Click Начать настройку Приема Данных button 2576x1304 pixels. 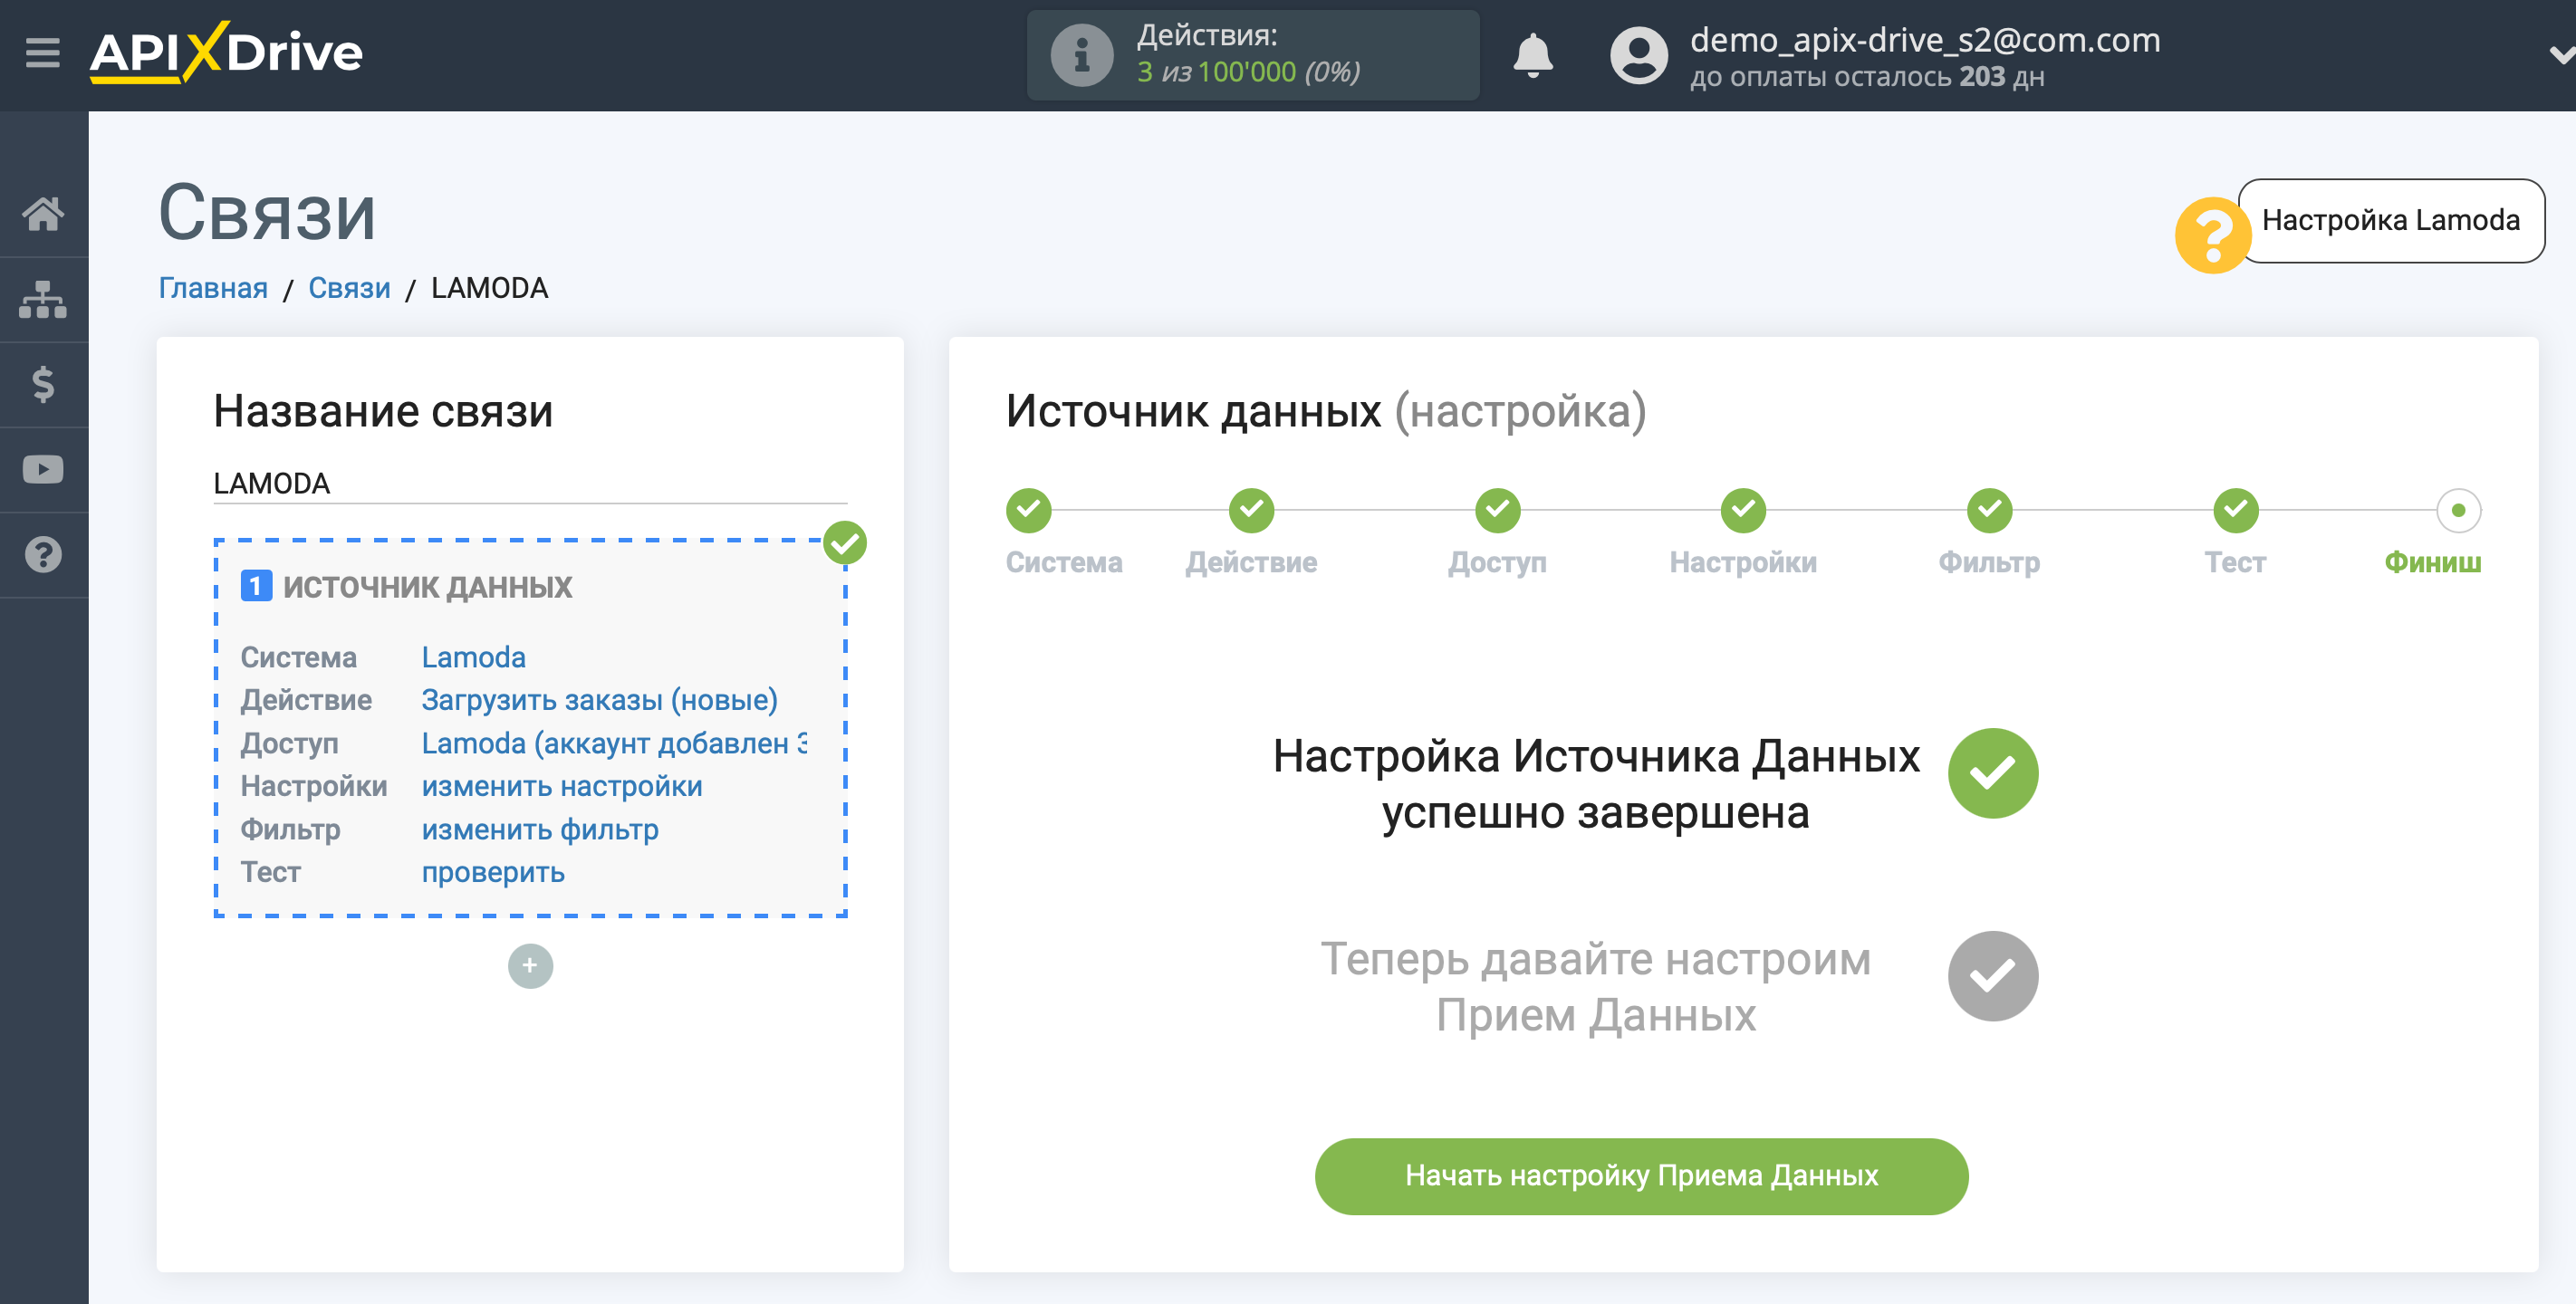pos(1641,1176)
